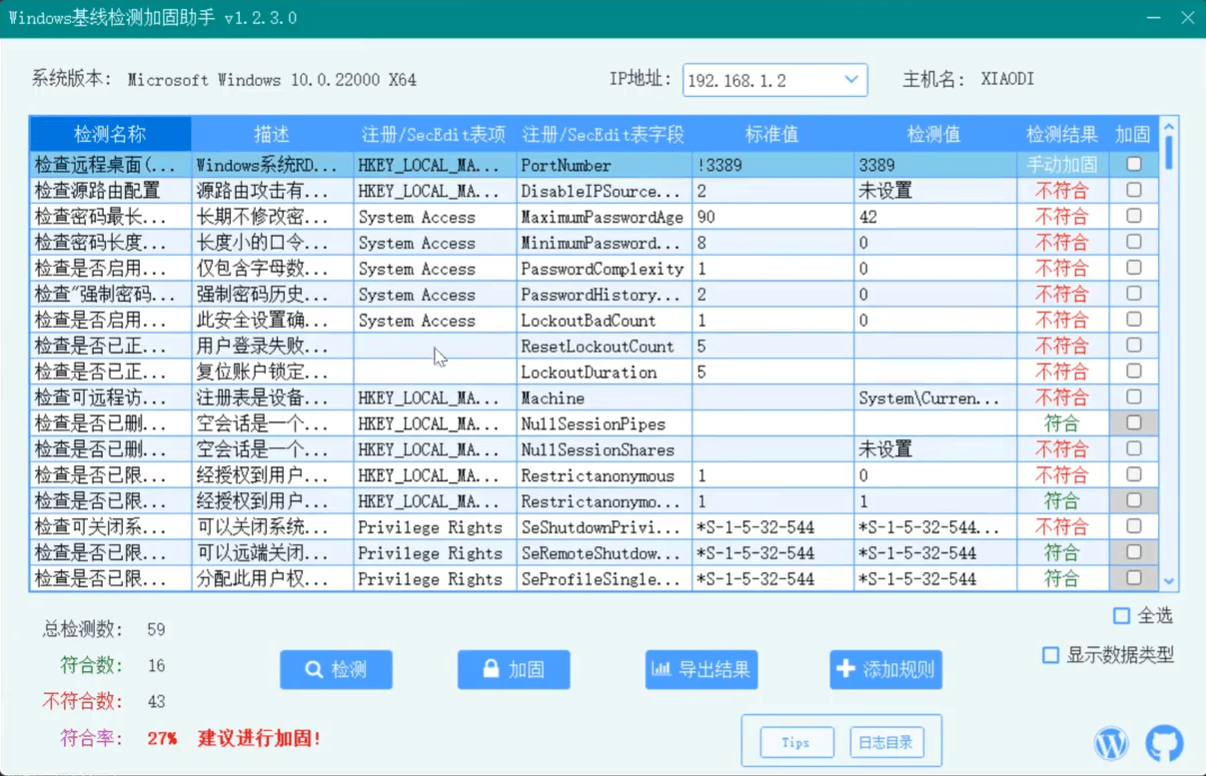Sort by the 检测名称 column header
The image size is (1206, 776).
coord(110,134)
